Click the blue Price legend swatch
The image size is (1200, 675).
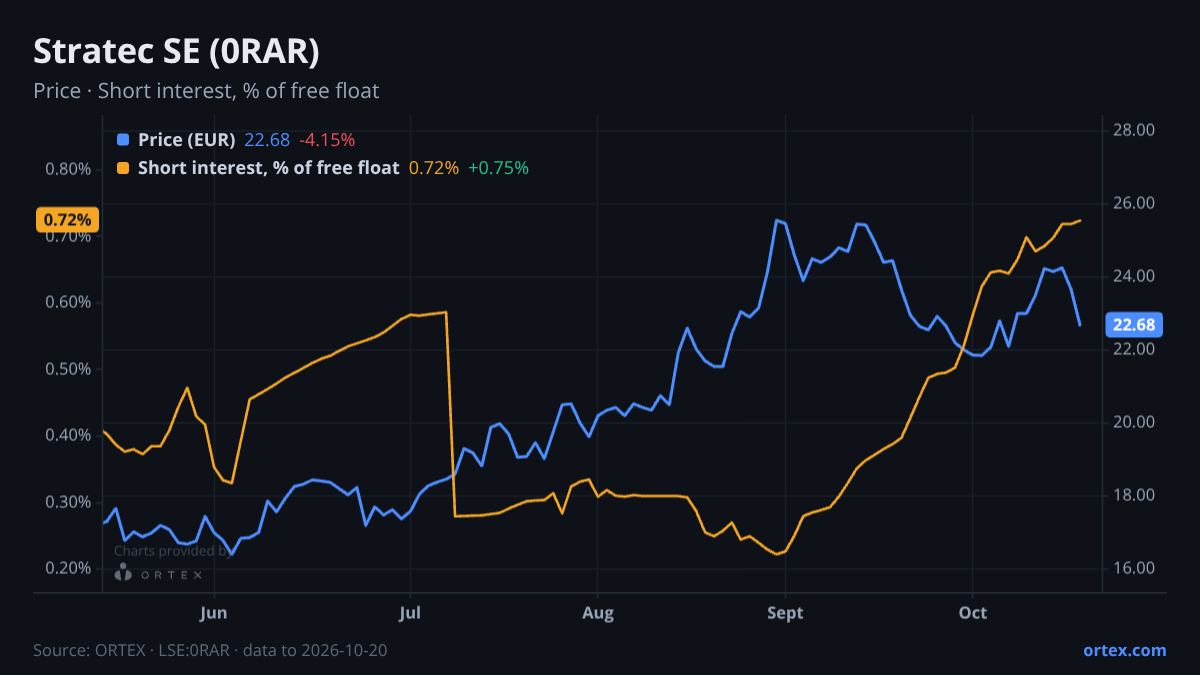[x=123, y=140]
